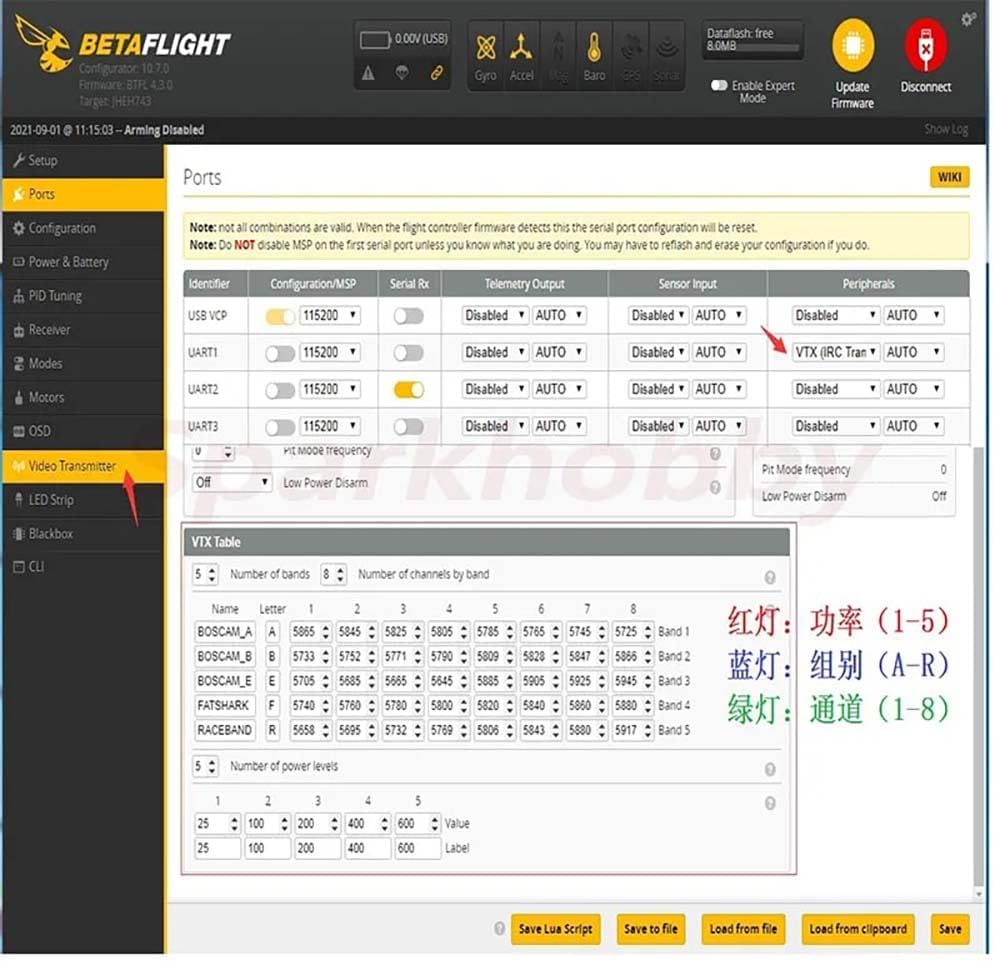994x962 pixels.
Task: Click the Save Lua Script button
Action: tap(555, 929)
